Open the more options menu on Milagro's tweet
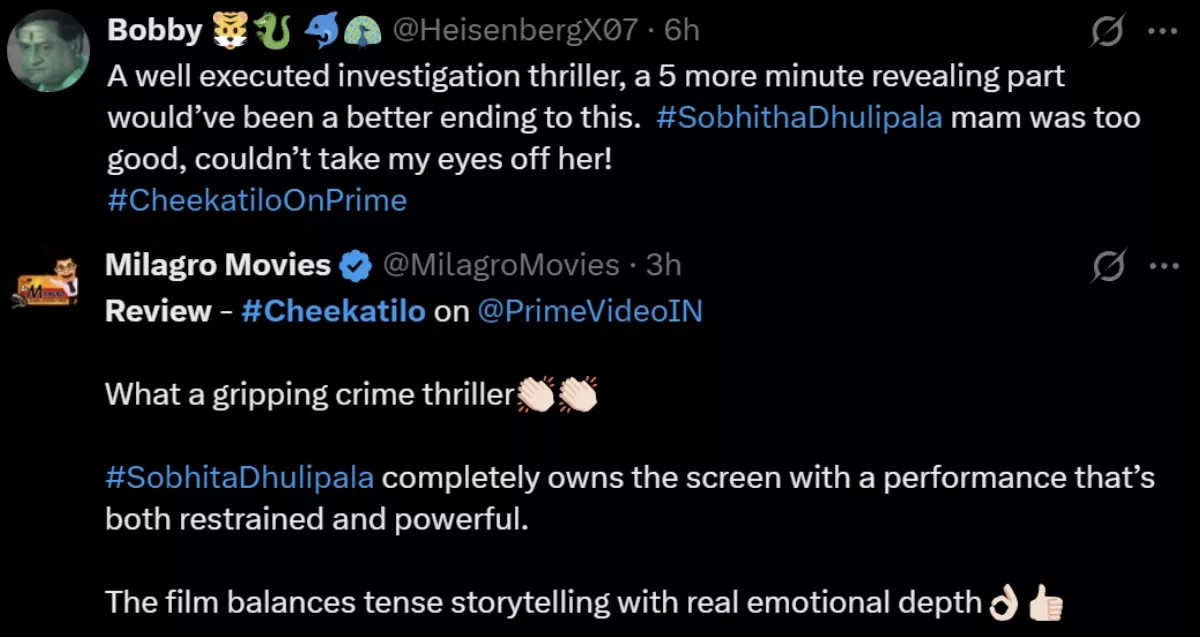Viewport: 1200px width, 637px height. click(x=1163, y=264)
